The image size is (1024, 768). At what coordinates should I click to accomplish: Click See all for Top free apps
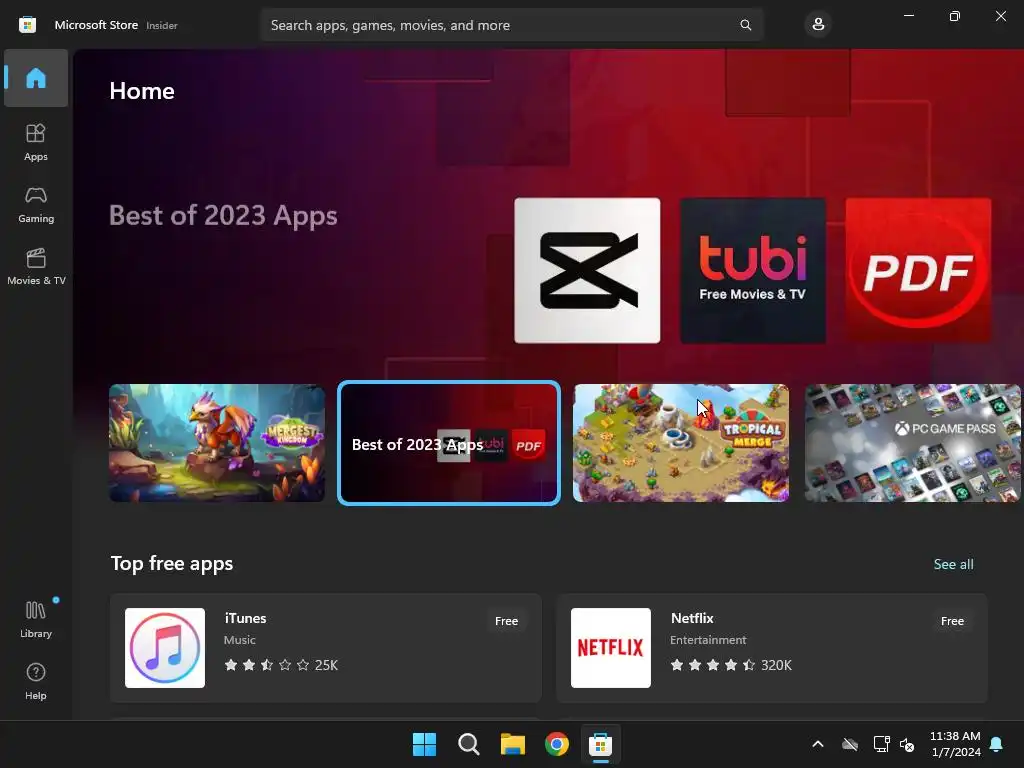coord(953,564)
